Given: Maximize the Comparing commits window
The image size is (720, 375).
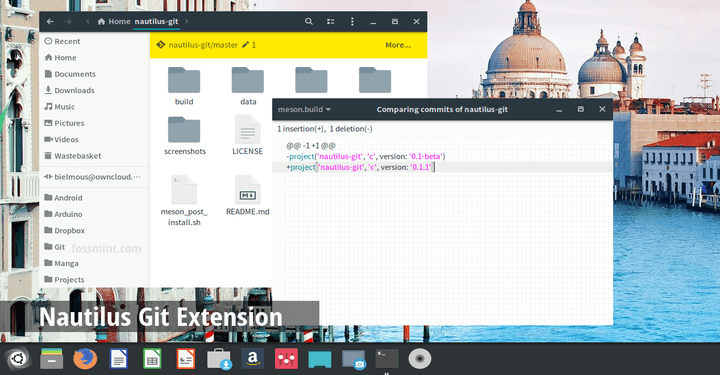Looking at the screenshot, I should [x=580, y=109].
